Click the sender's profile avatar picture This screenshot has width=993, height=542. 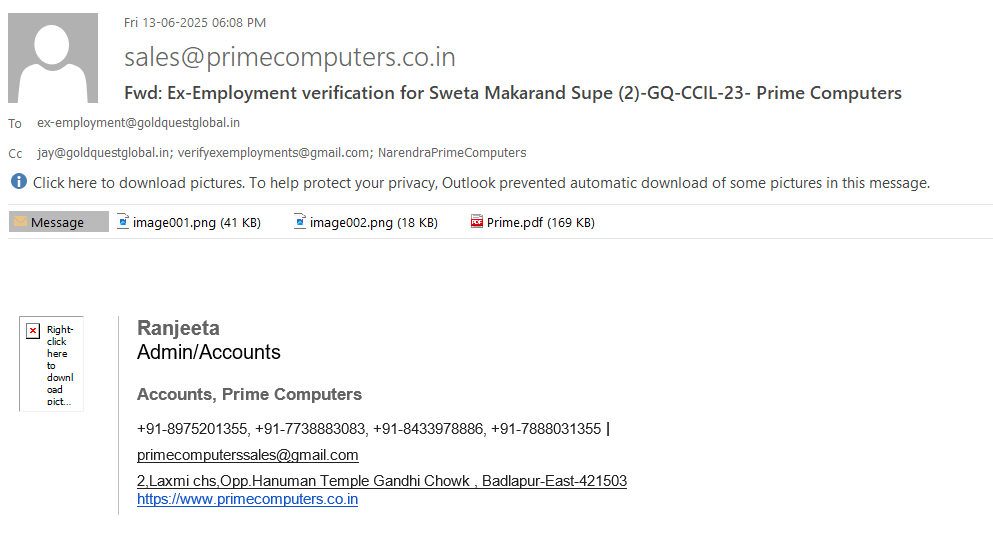53,58
